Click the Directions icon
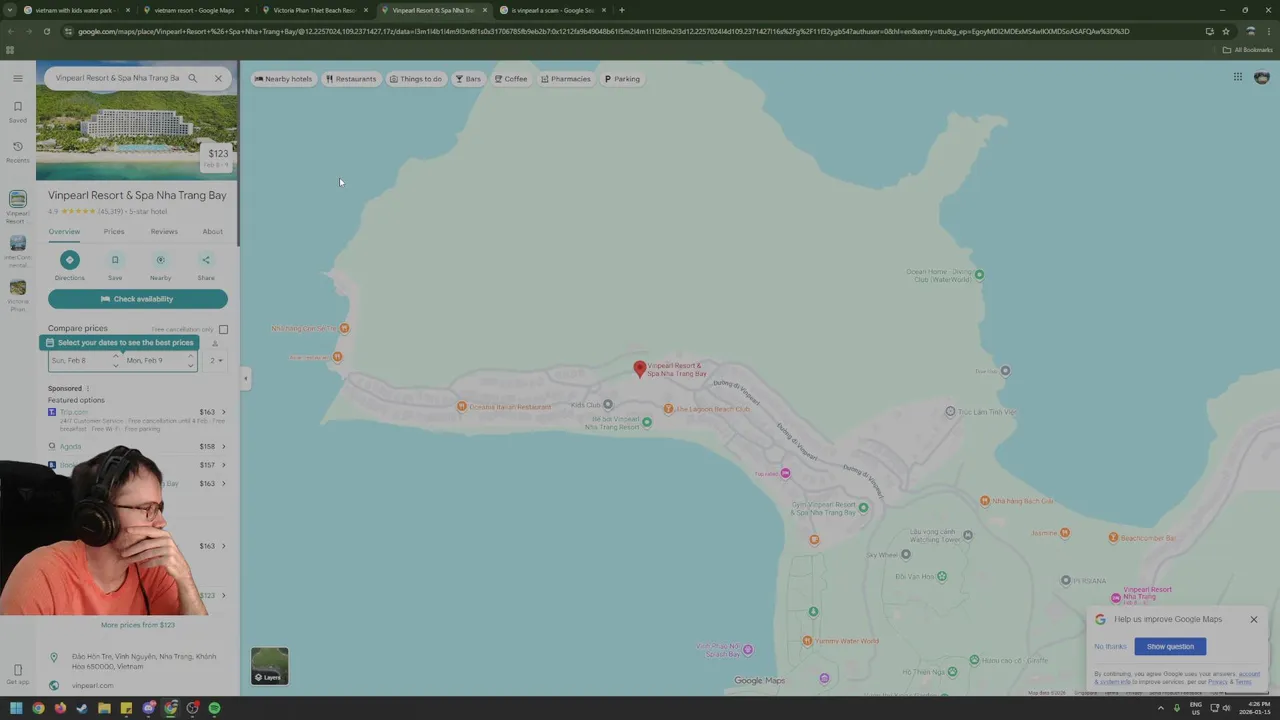 pos(69,260)
